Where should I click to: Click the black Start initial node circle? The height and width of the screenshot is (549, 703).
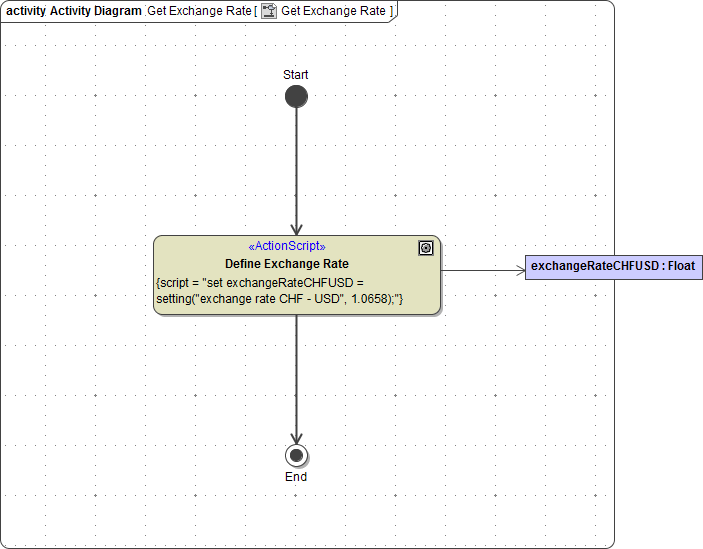(296, 97)
